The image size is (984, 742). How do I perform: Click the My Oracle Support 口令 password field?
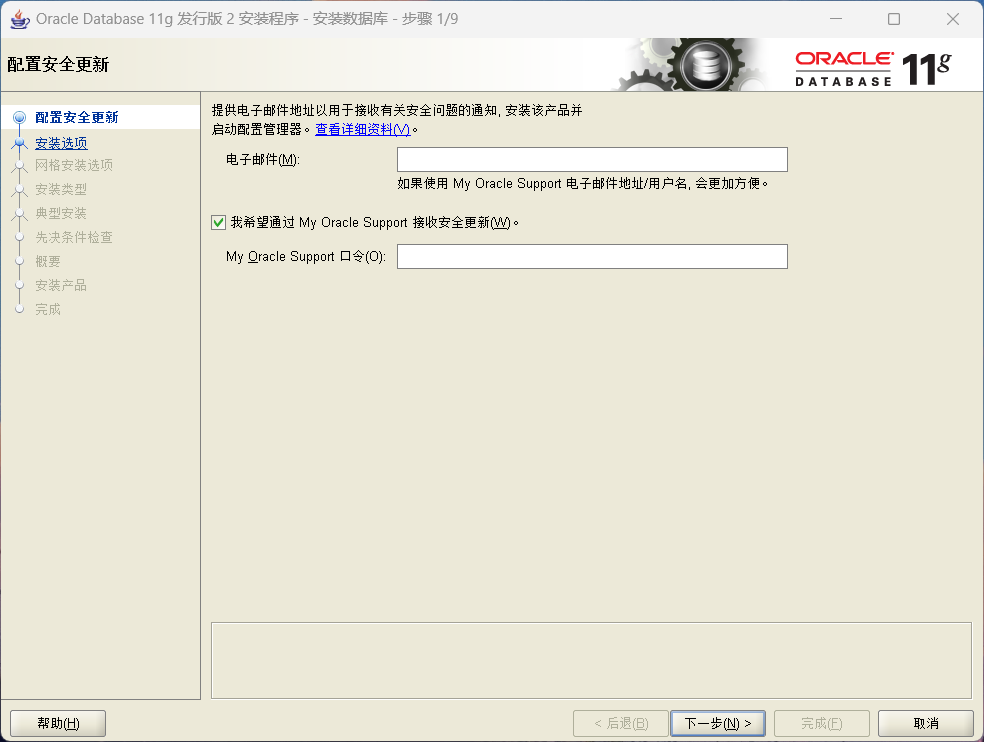click(x=591, y=256)
